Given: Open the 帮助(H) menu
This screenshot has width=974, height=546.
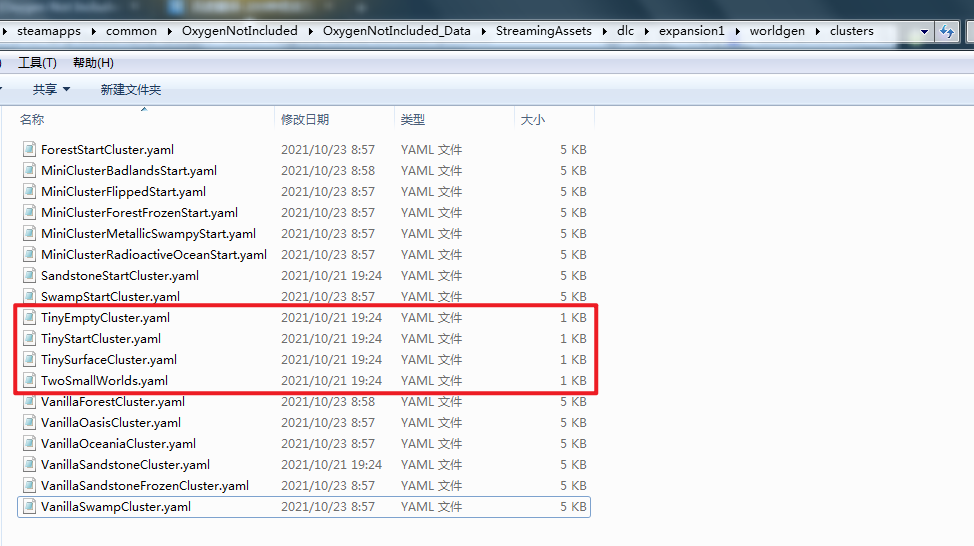Looking at the screenshot, I should point(93,63).
